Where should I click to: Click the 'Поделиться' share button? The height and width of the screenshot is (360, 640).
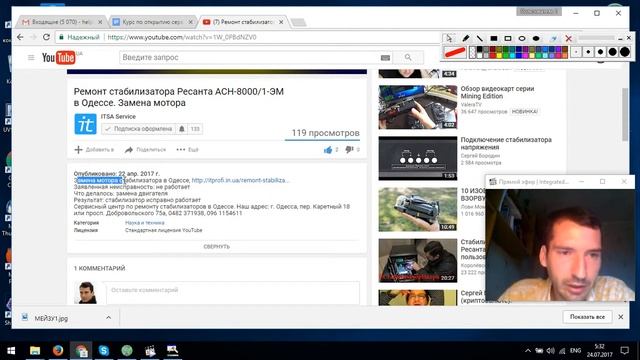(x=146, y=150)
